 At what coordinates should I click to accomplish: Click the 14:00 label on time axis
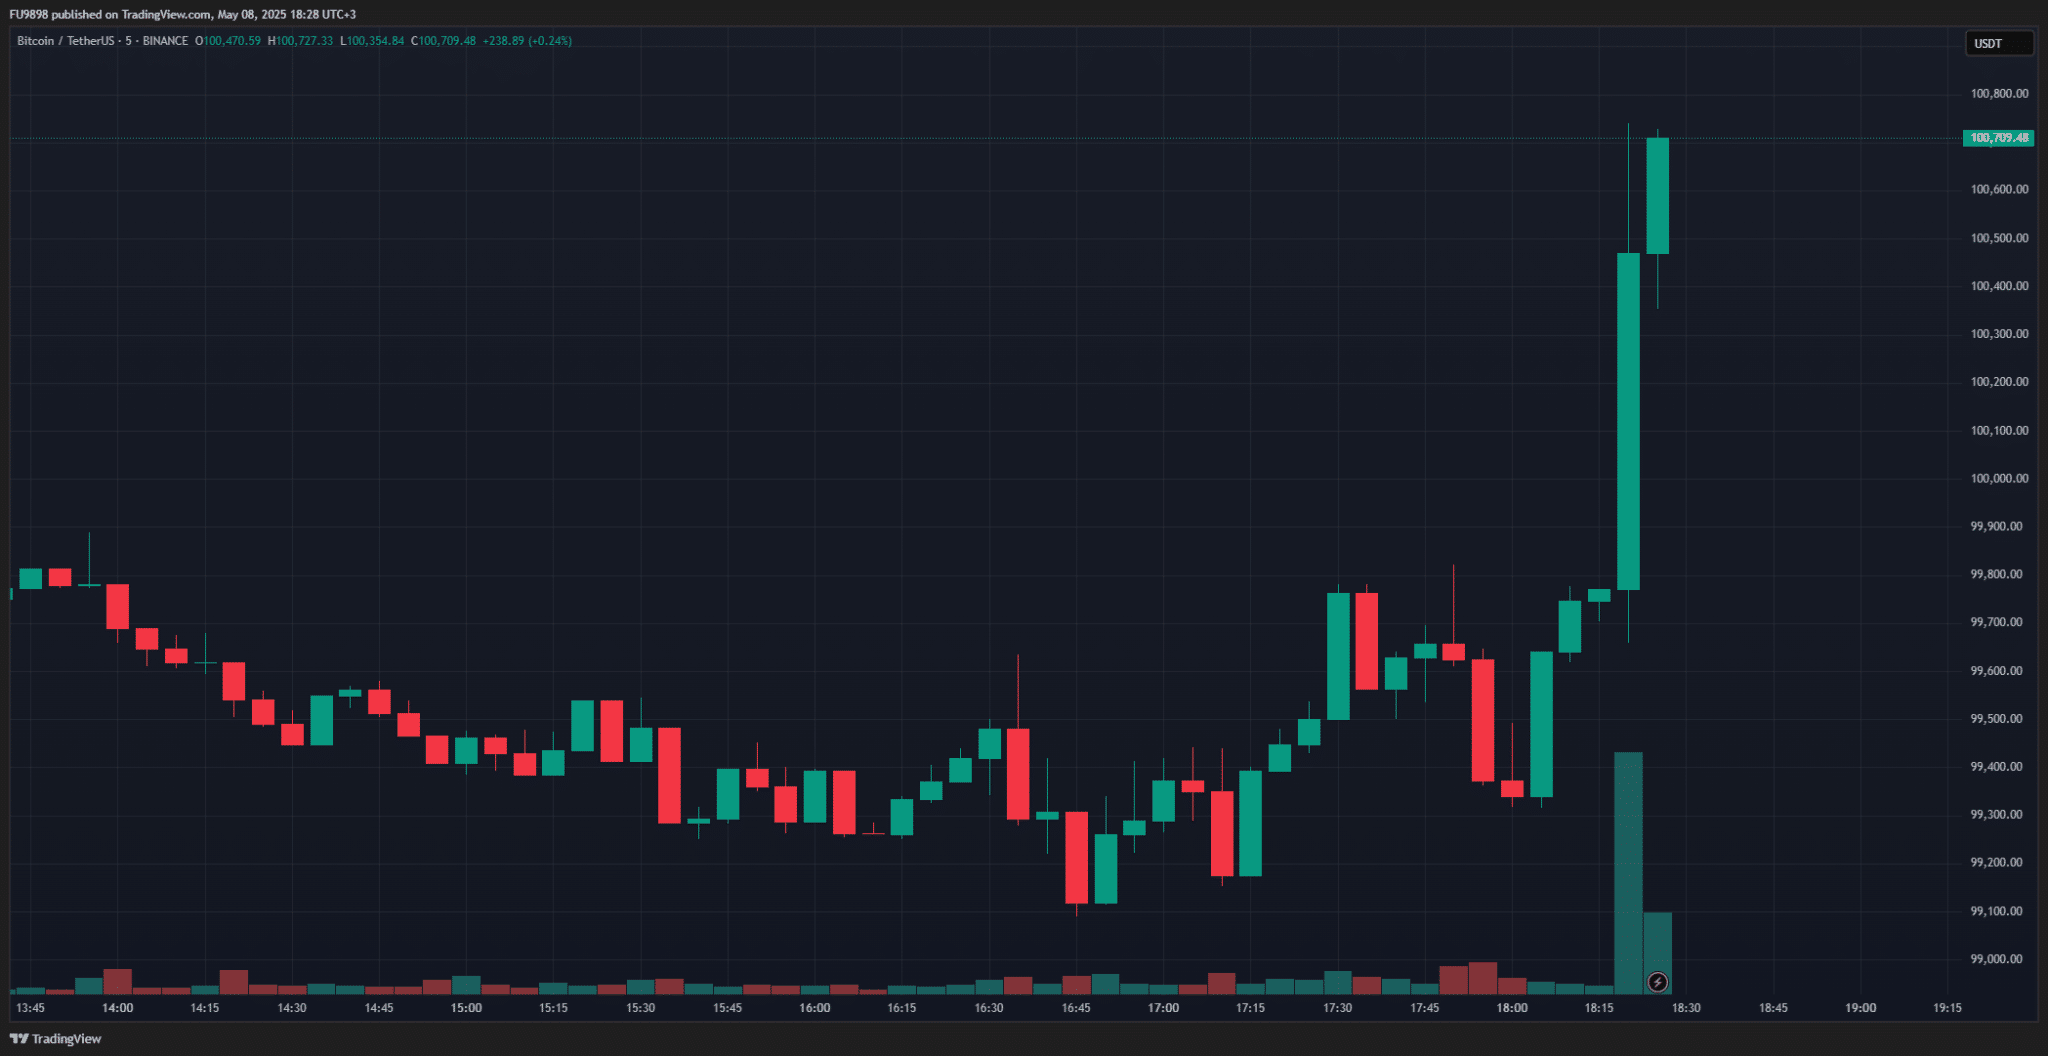coord(118,1008)
